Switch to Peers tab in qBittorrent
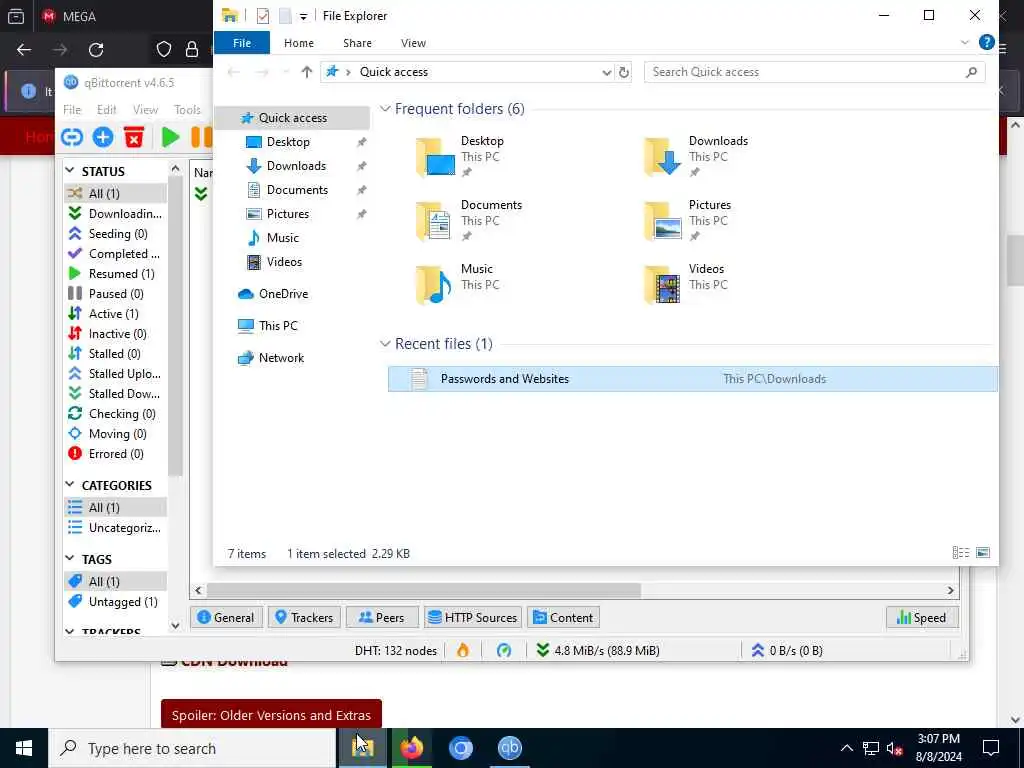1024x768 pixels. click(x=382, y=618)
